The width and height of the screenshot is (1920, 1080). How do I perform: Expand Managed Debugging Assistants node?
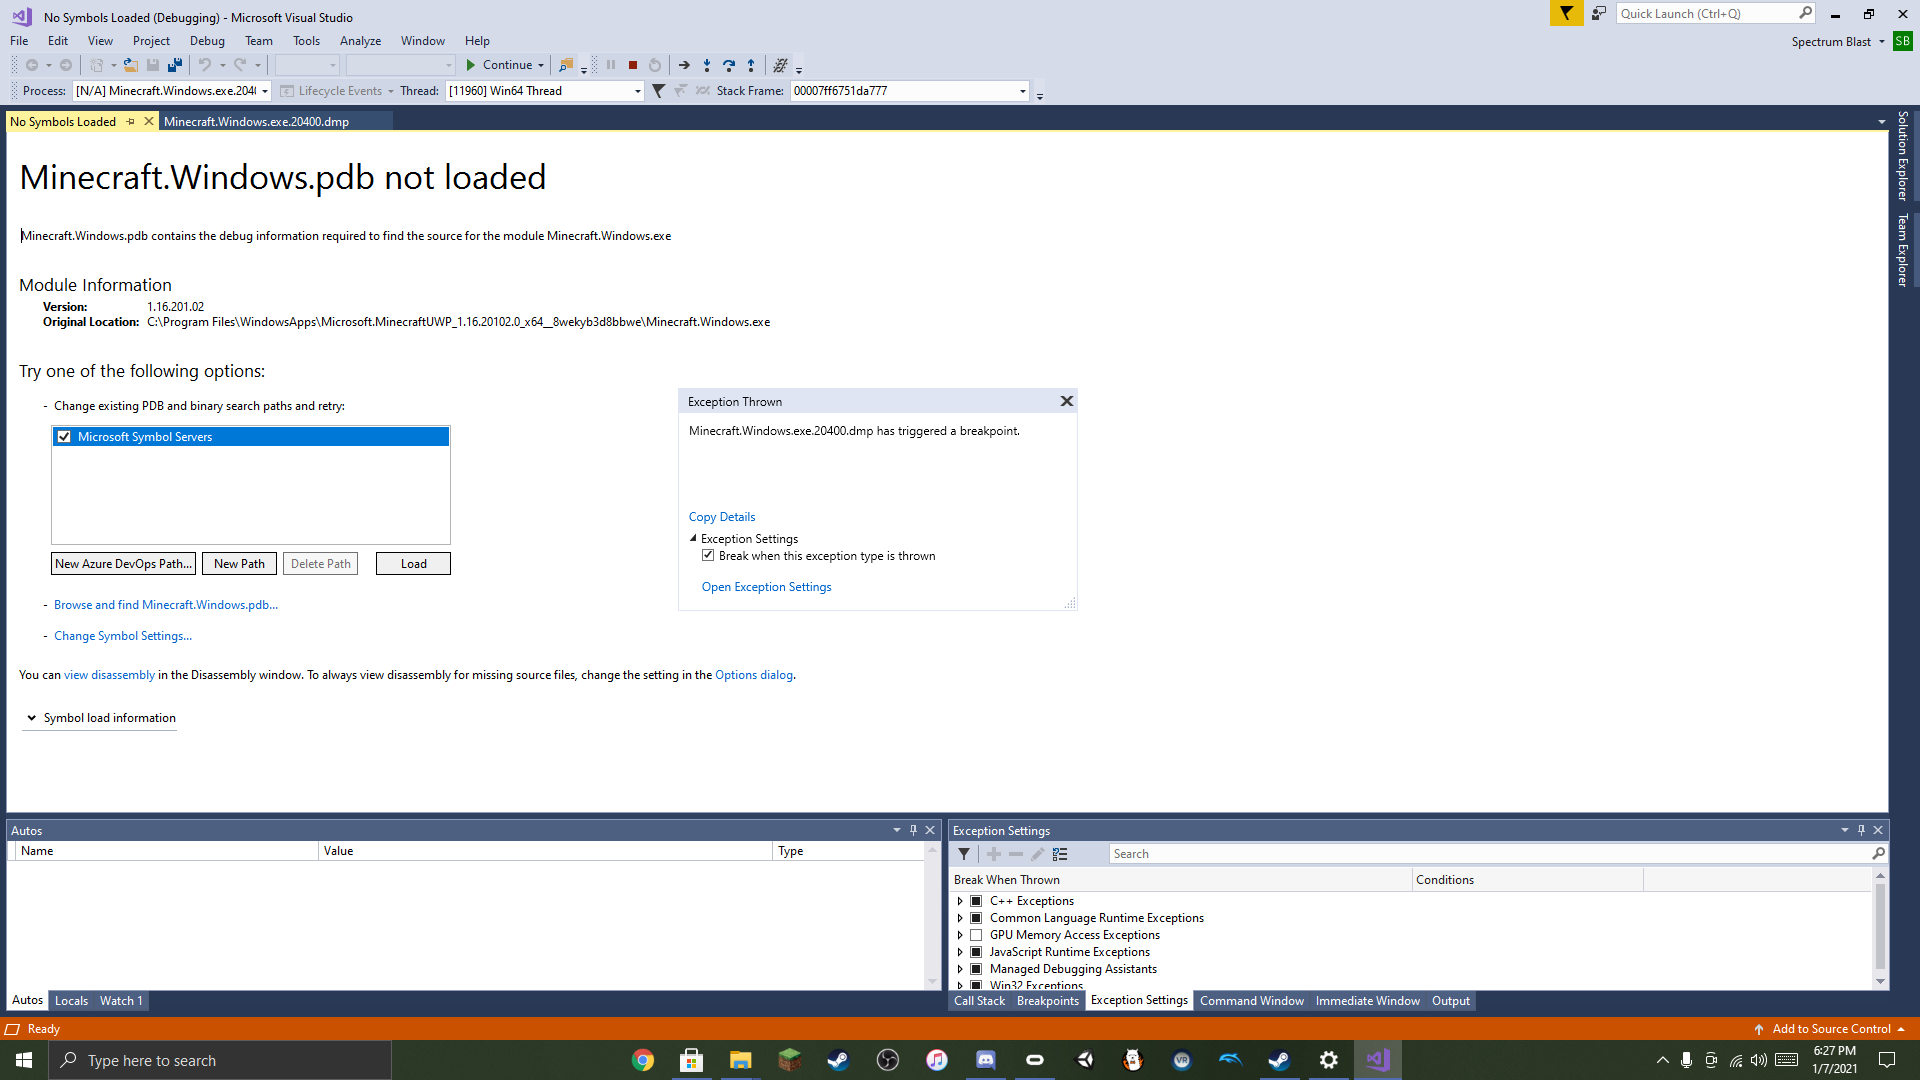960,969
